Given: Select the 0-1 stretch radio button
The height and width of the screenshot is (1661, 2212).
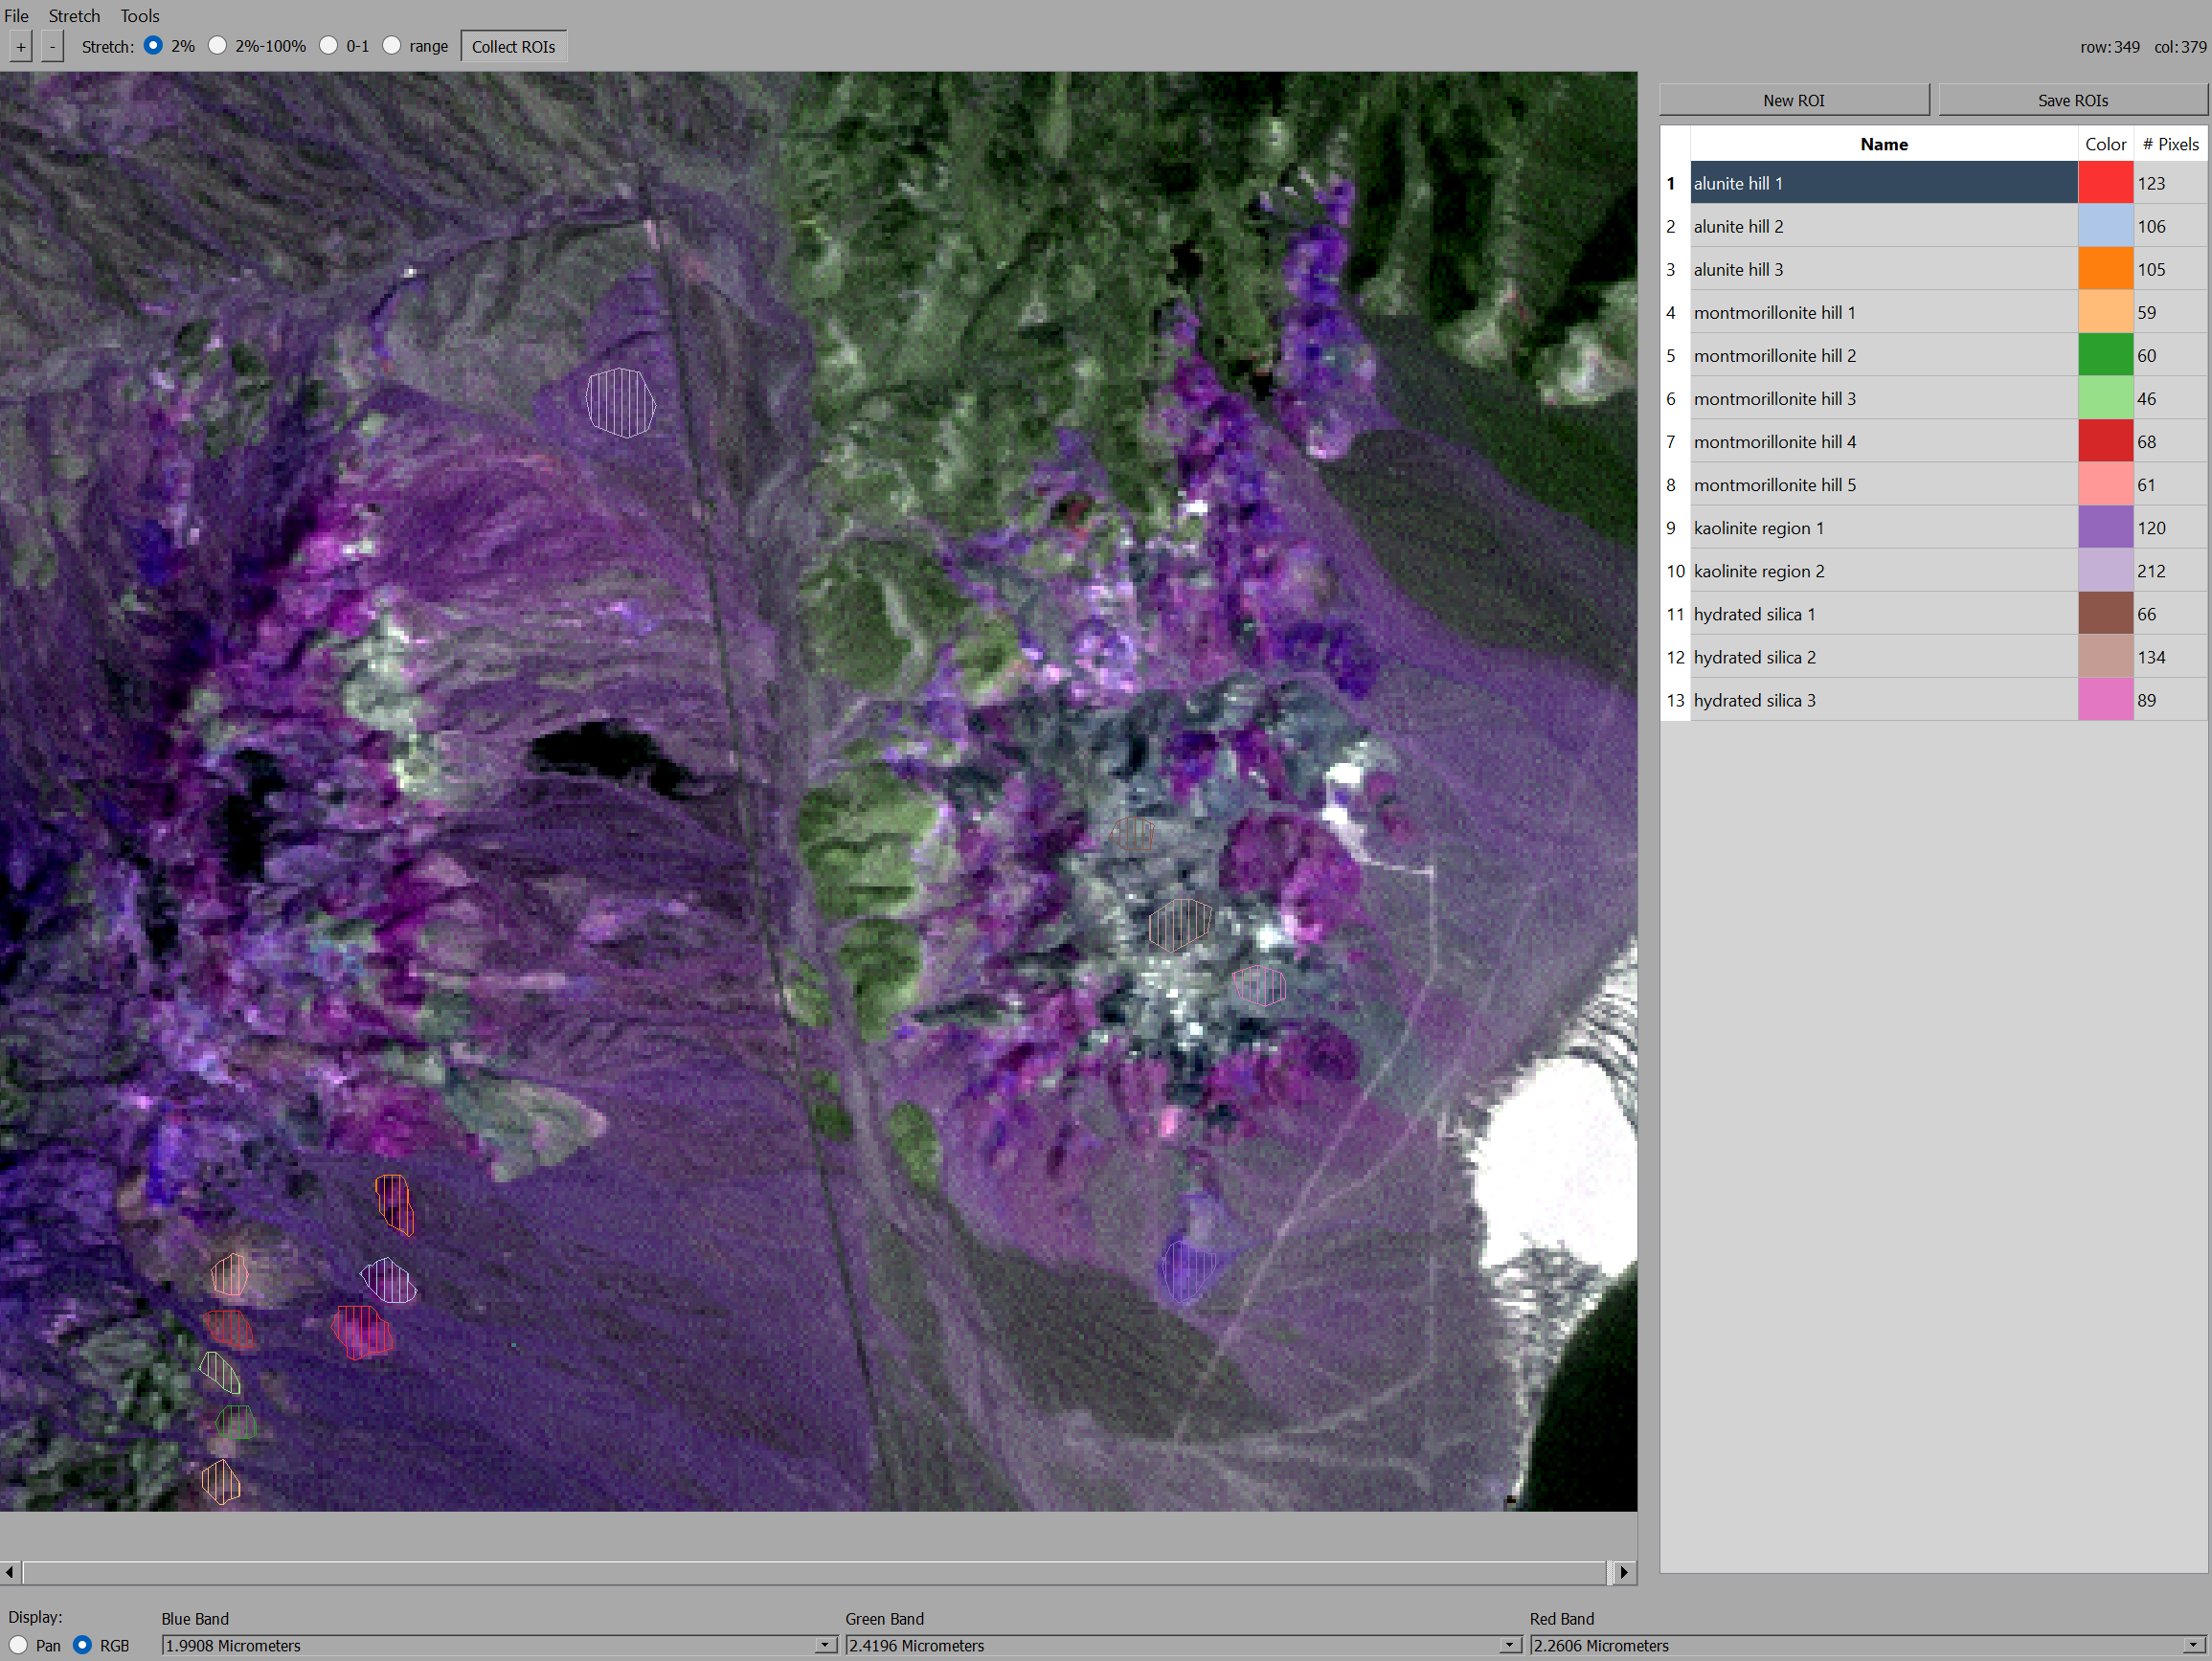Looking at the screenshot, I should [328, 45].
